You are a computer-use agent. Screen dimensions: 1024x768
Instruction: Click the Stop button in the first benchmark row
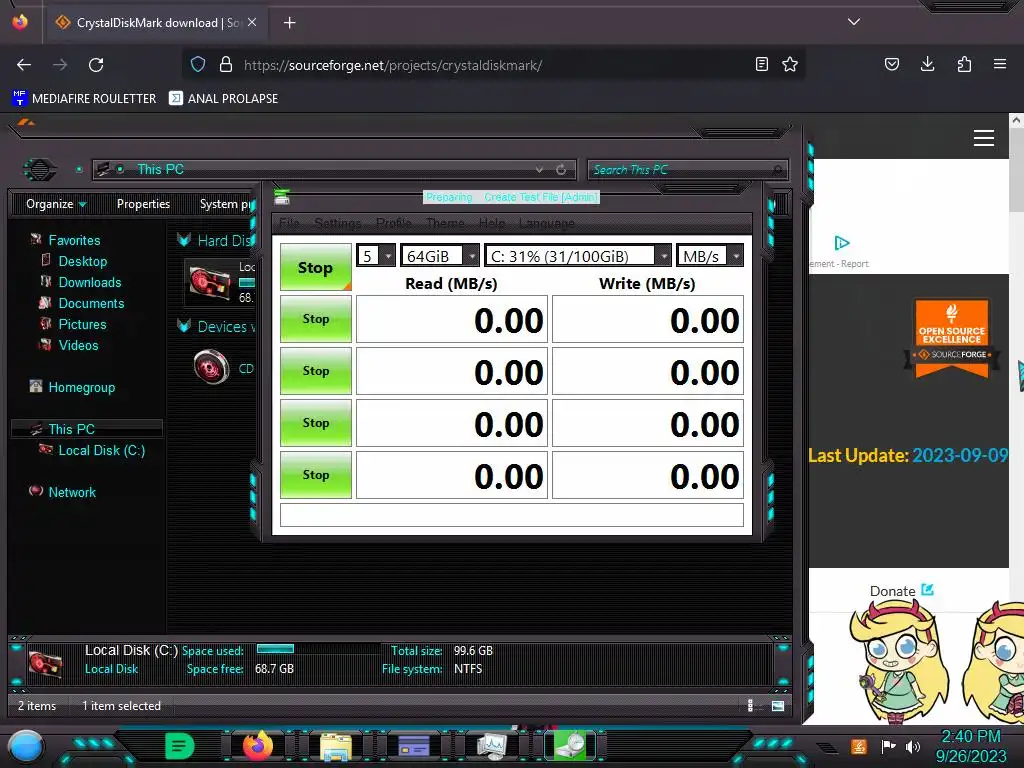[315, 319]
